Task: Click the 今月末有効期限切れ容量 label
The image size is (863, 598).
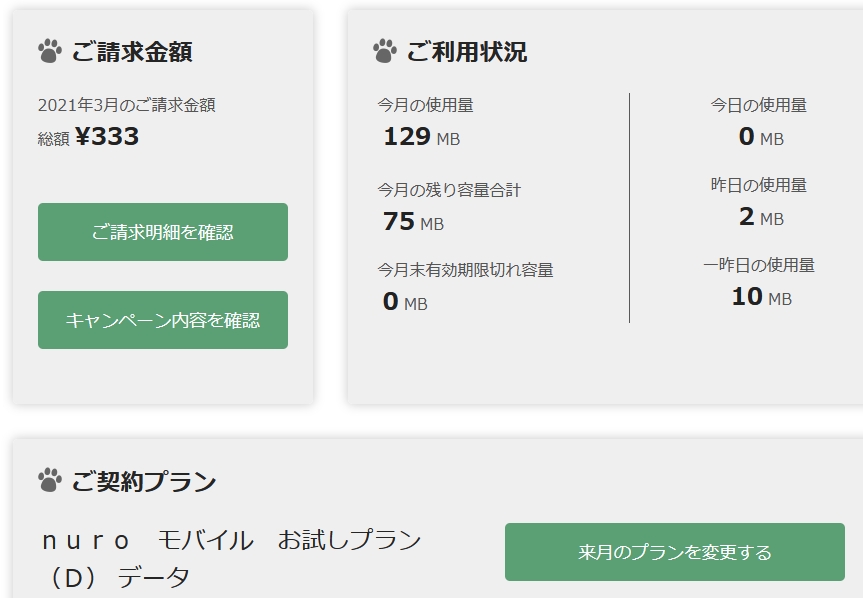Action: click(x=465, y=269)
